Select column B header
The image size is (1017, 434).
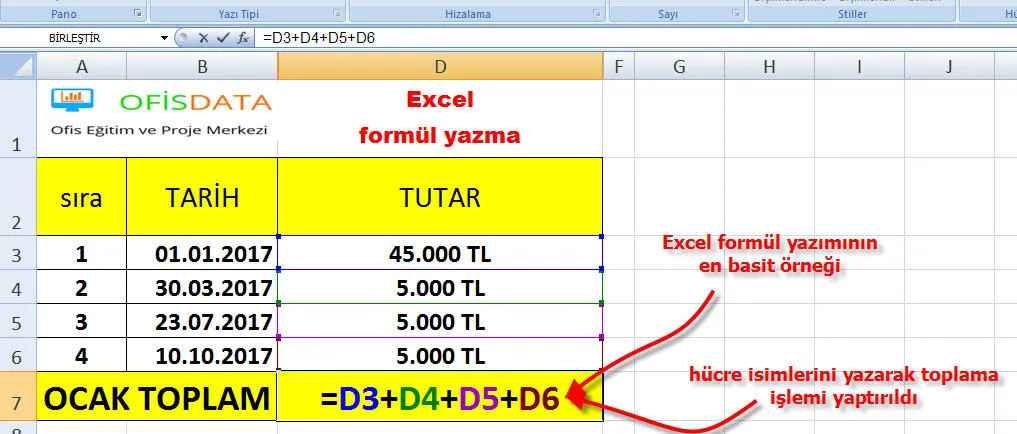pos(202,67)
